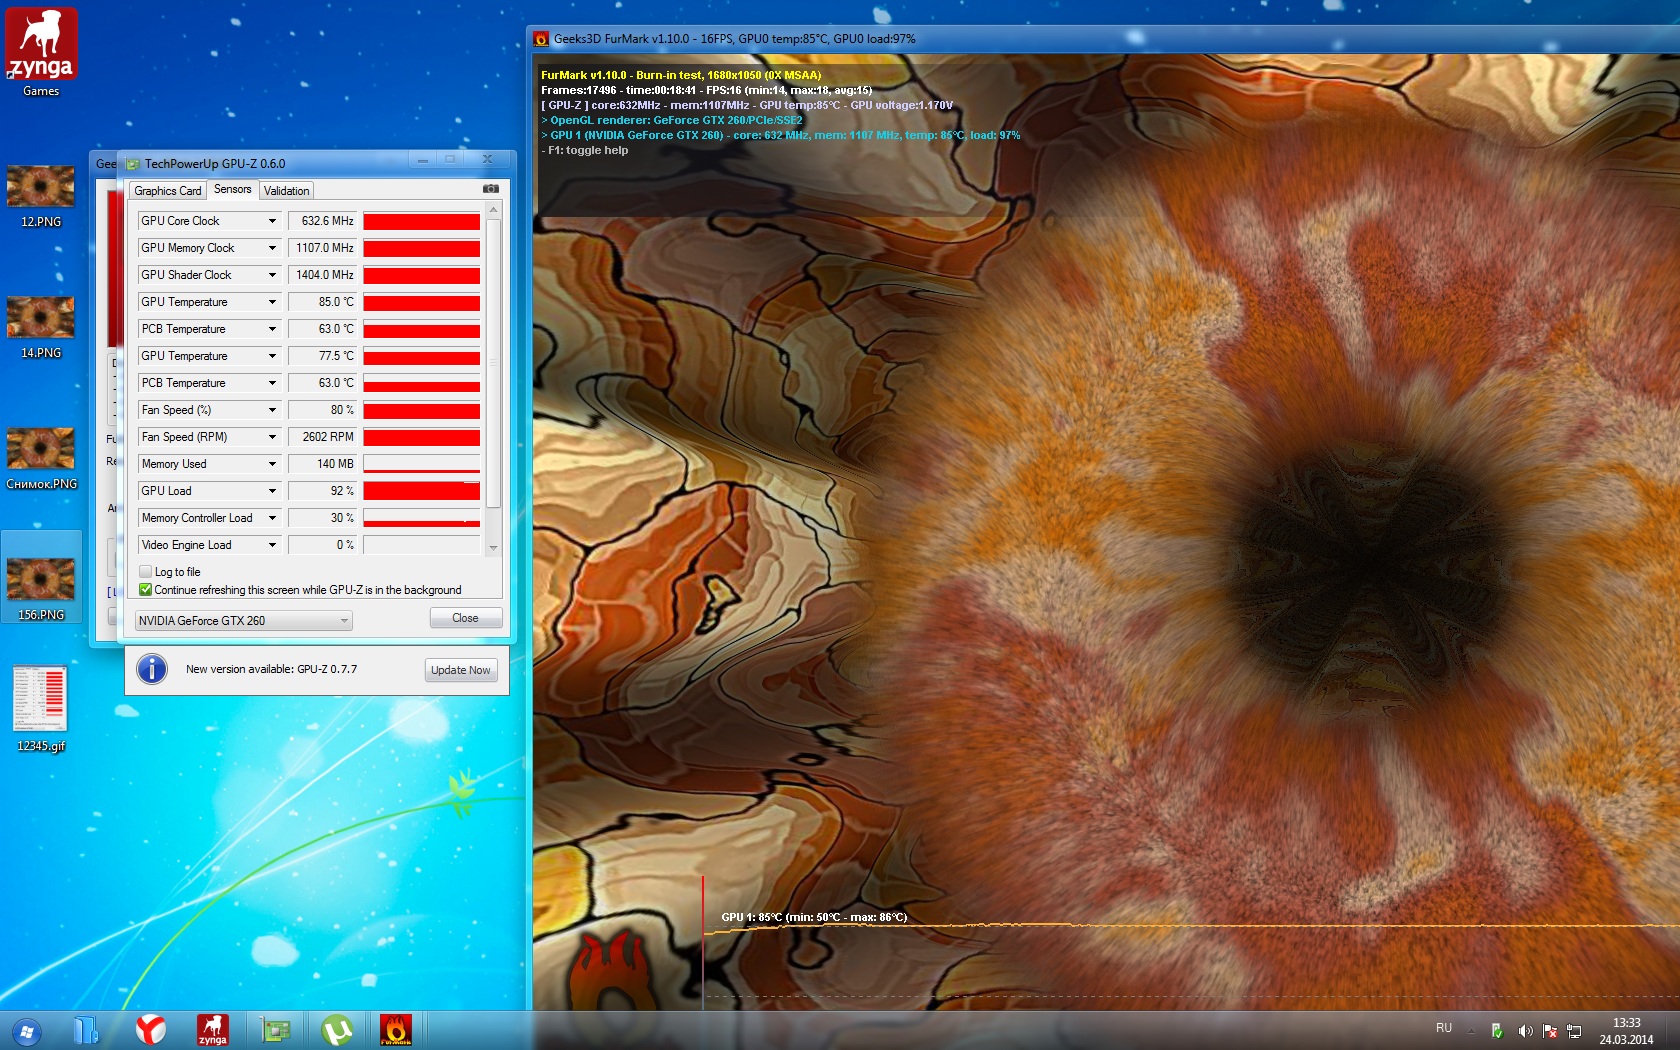The height and width of the screenshot is (1050, 1680).
Task: Open Memory Used sensor dropdown
Action: click(x=209, y=464)
